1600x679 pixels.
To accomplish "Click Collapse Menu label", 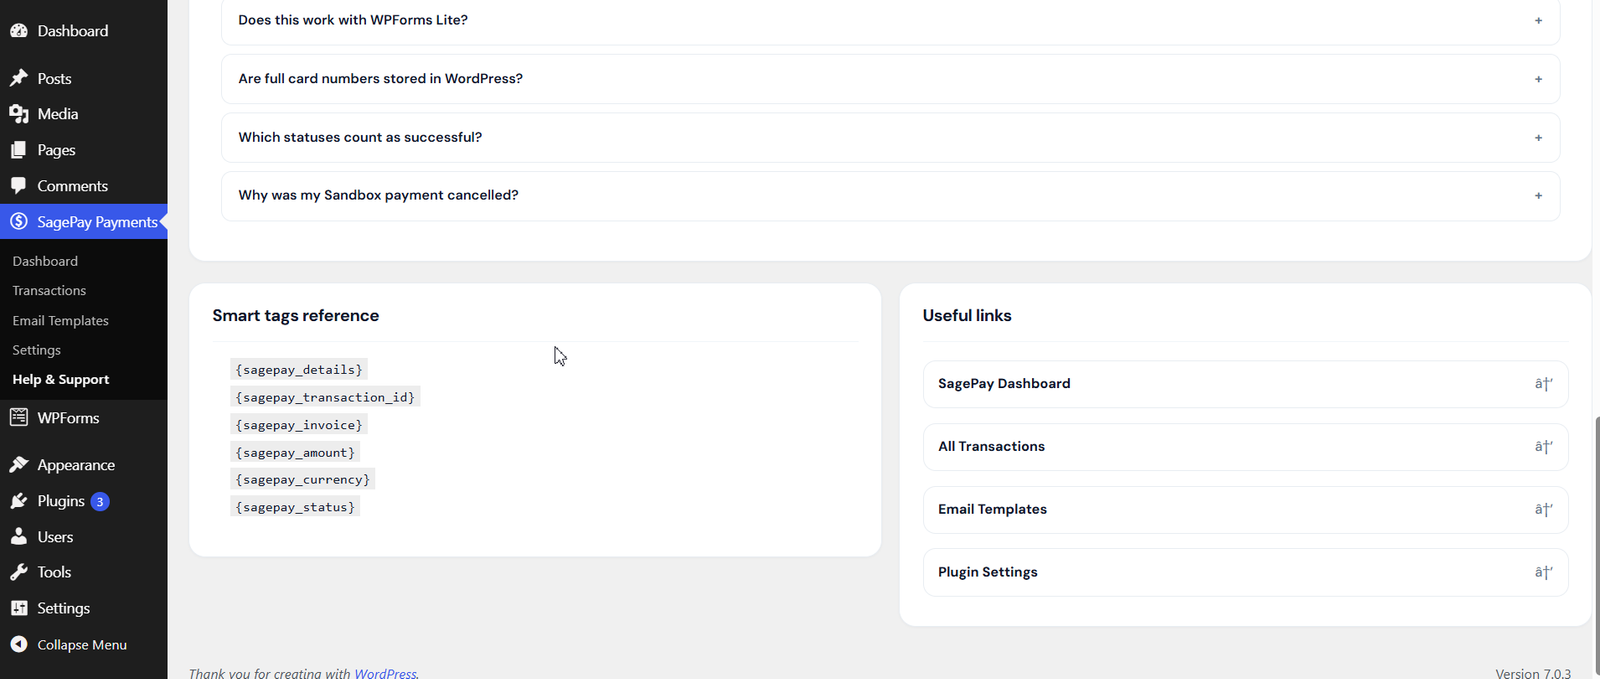I will [x=82, y=645].
